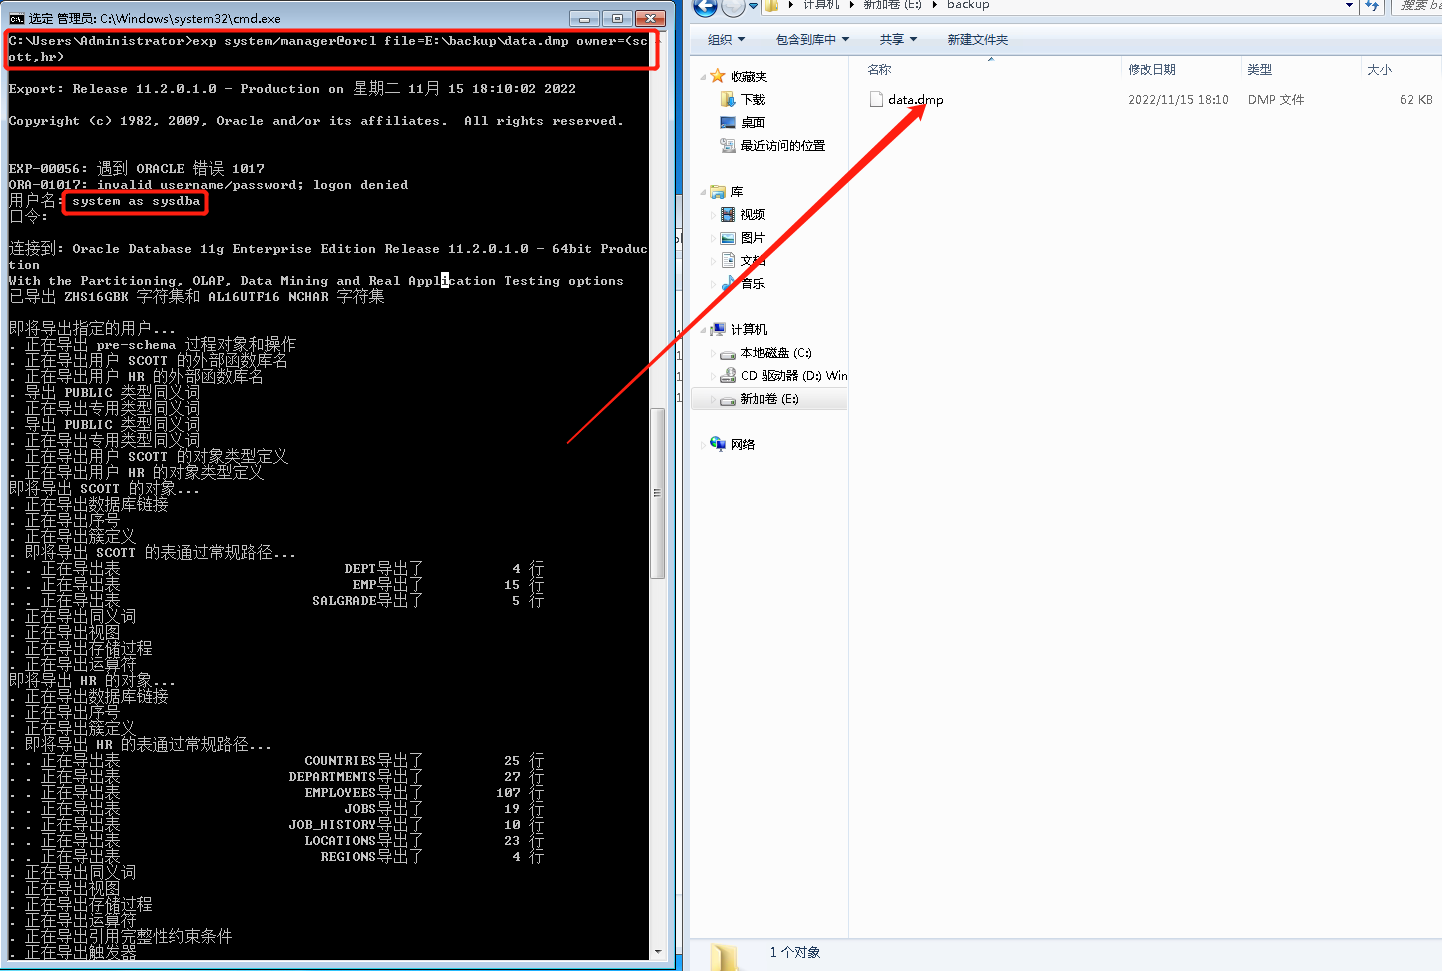Viewport: 1442px width, 971px height.
Task: Click the 库 libraries icon
Action: coord(718,191)
